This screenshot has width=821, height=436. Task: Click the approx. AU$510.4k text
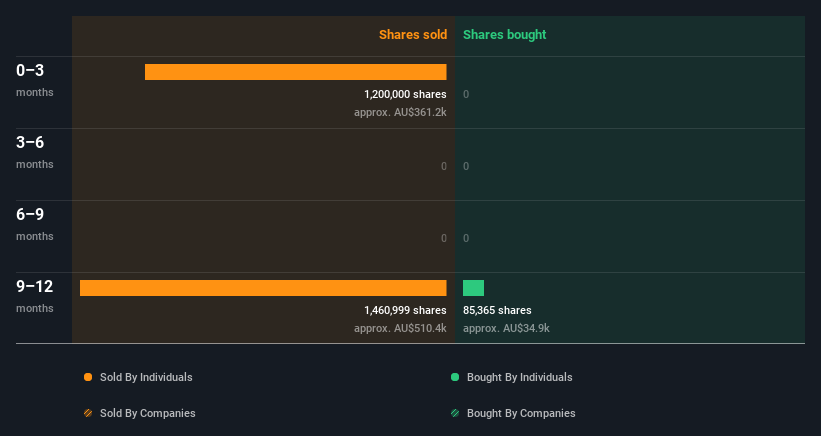click(400, 328)
